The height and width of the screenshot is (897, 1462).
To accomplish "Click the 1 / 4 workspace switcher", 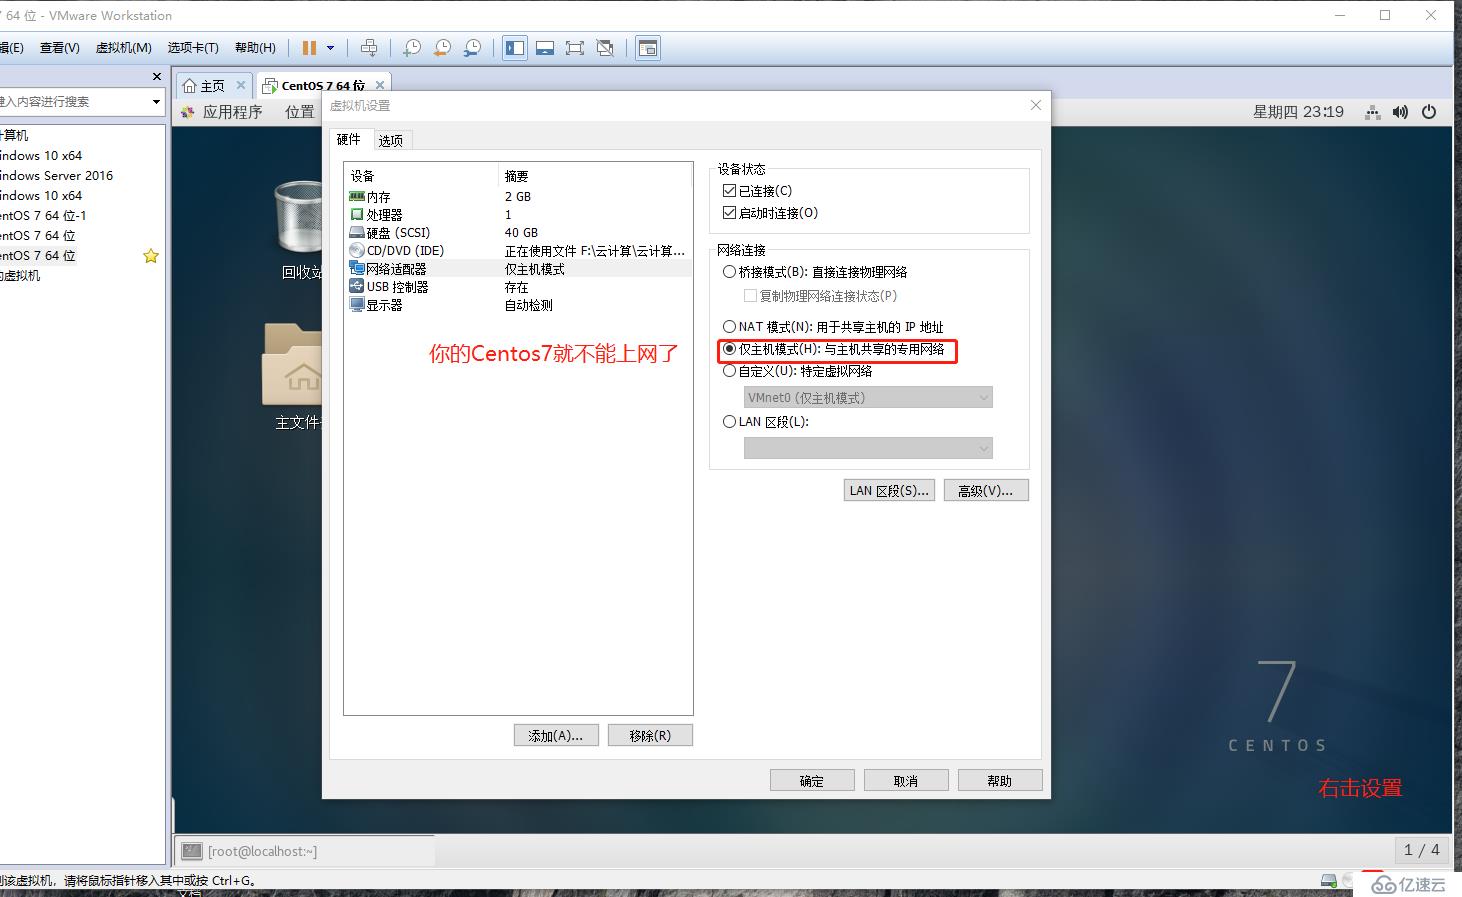I will click(x=1421, y=850).
